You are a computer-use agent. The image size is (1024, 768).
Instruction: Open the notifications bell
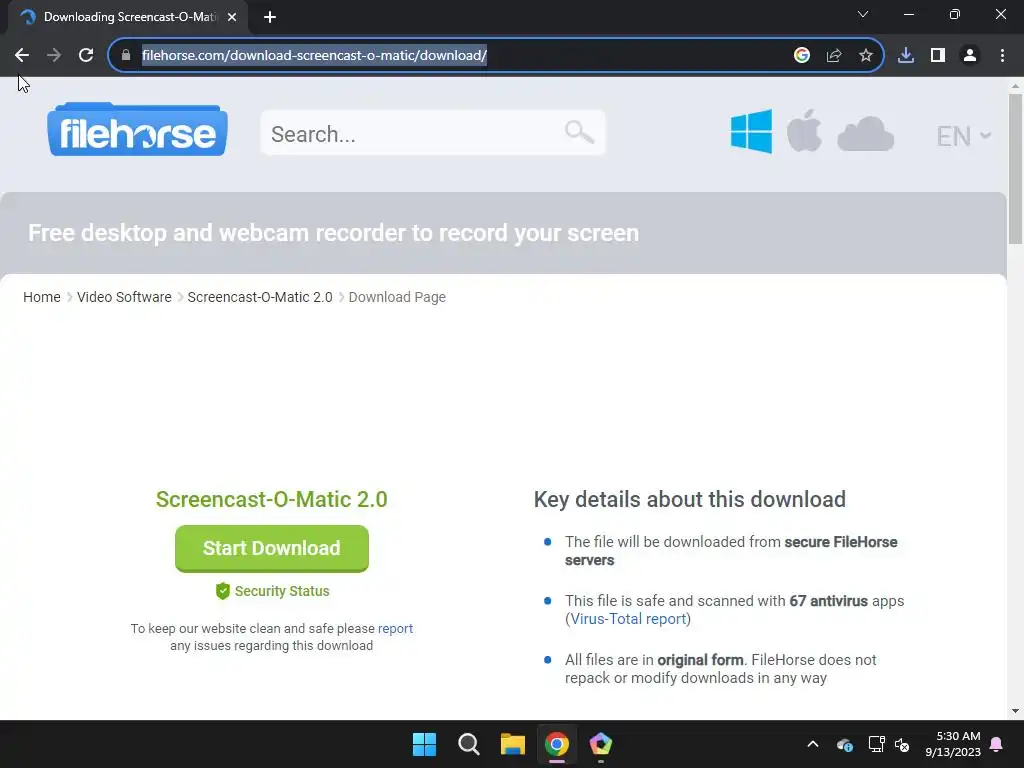pyautogui.click(x=997, y=744)
